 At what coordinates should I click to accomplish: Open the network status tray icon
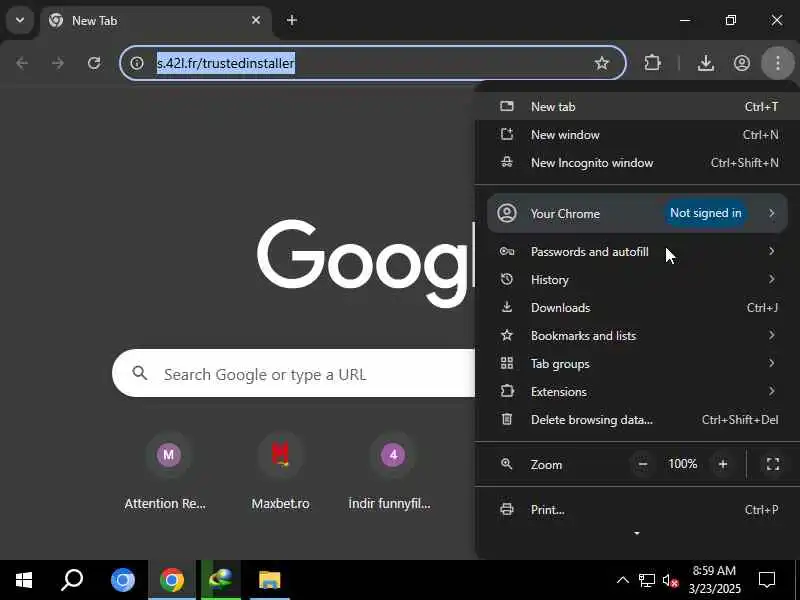[x=646, y=580]
